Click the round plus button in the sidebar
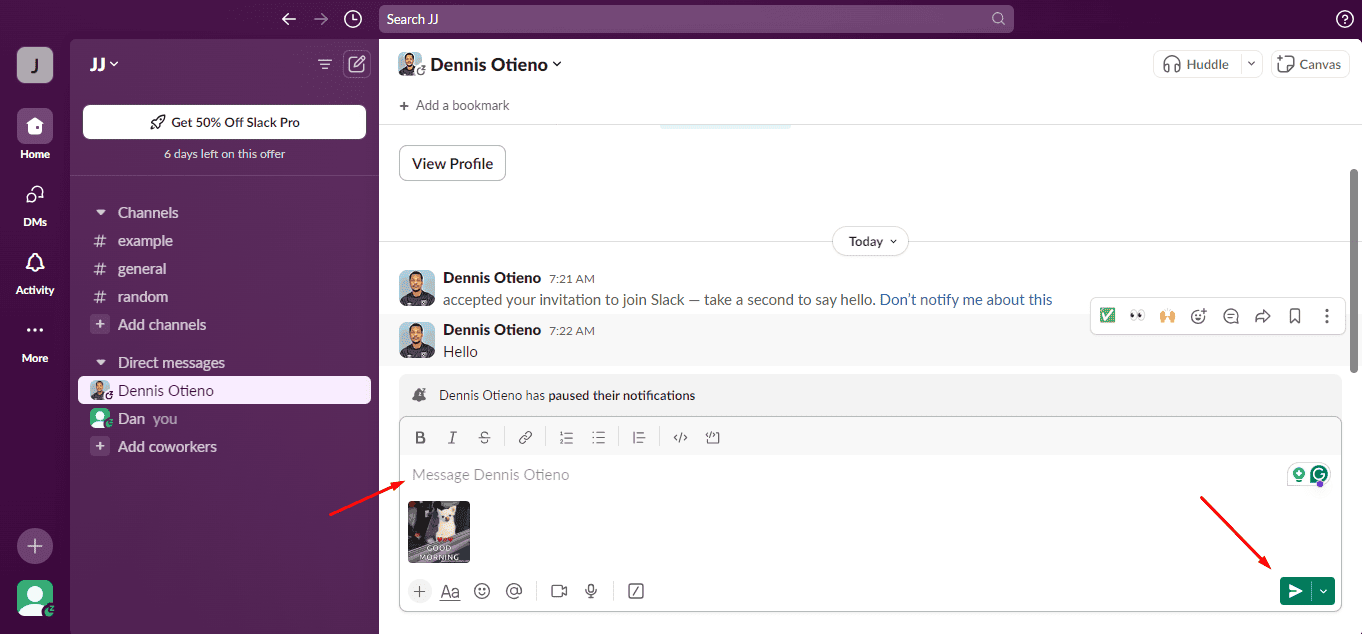This screenshot has height=634, width=1362. [x=35, y=546]
